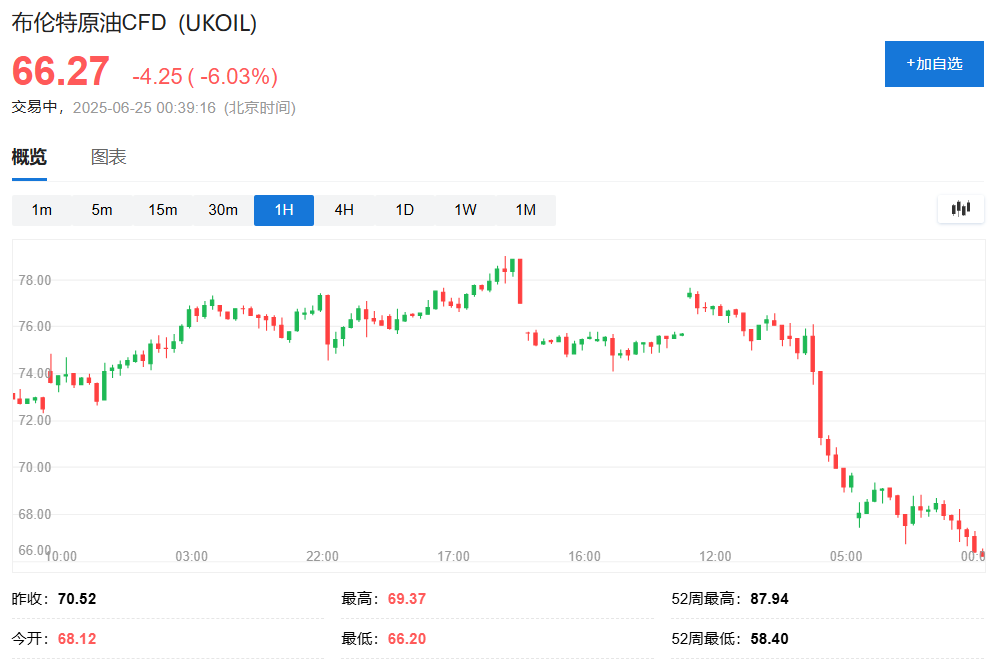
Task: Click the 68.00 price axis label
Action: pyautogui.click(x=35, y=514)
